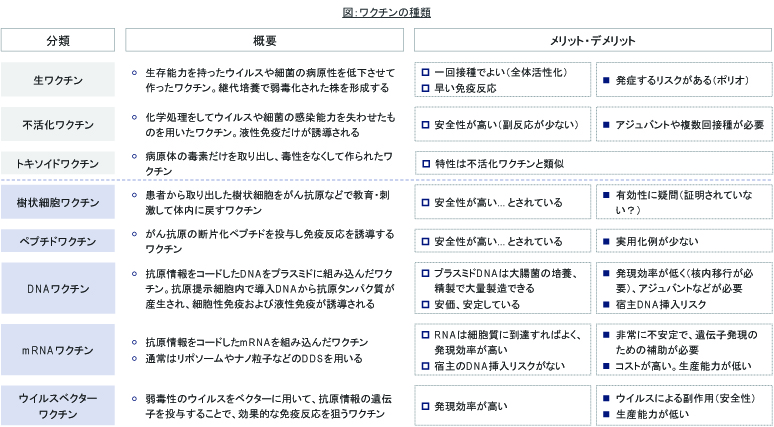774x427 pixels.
Task: Click filled square beside 実用化例が少ない
Action: [606, 241]
